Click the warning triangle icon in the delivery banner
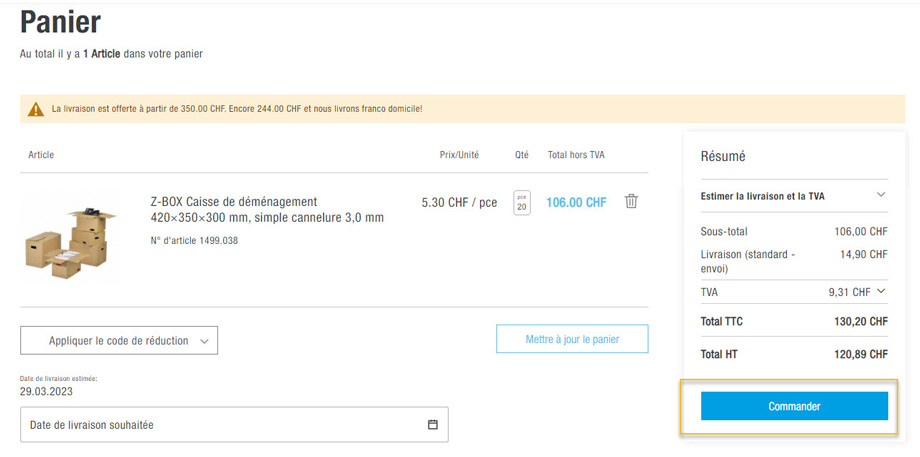This screenshot has height=457, width=920. [x=36, y=109]
